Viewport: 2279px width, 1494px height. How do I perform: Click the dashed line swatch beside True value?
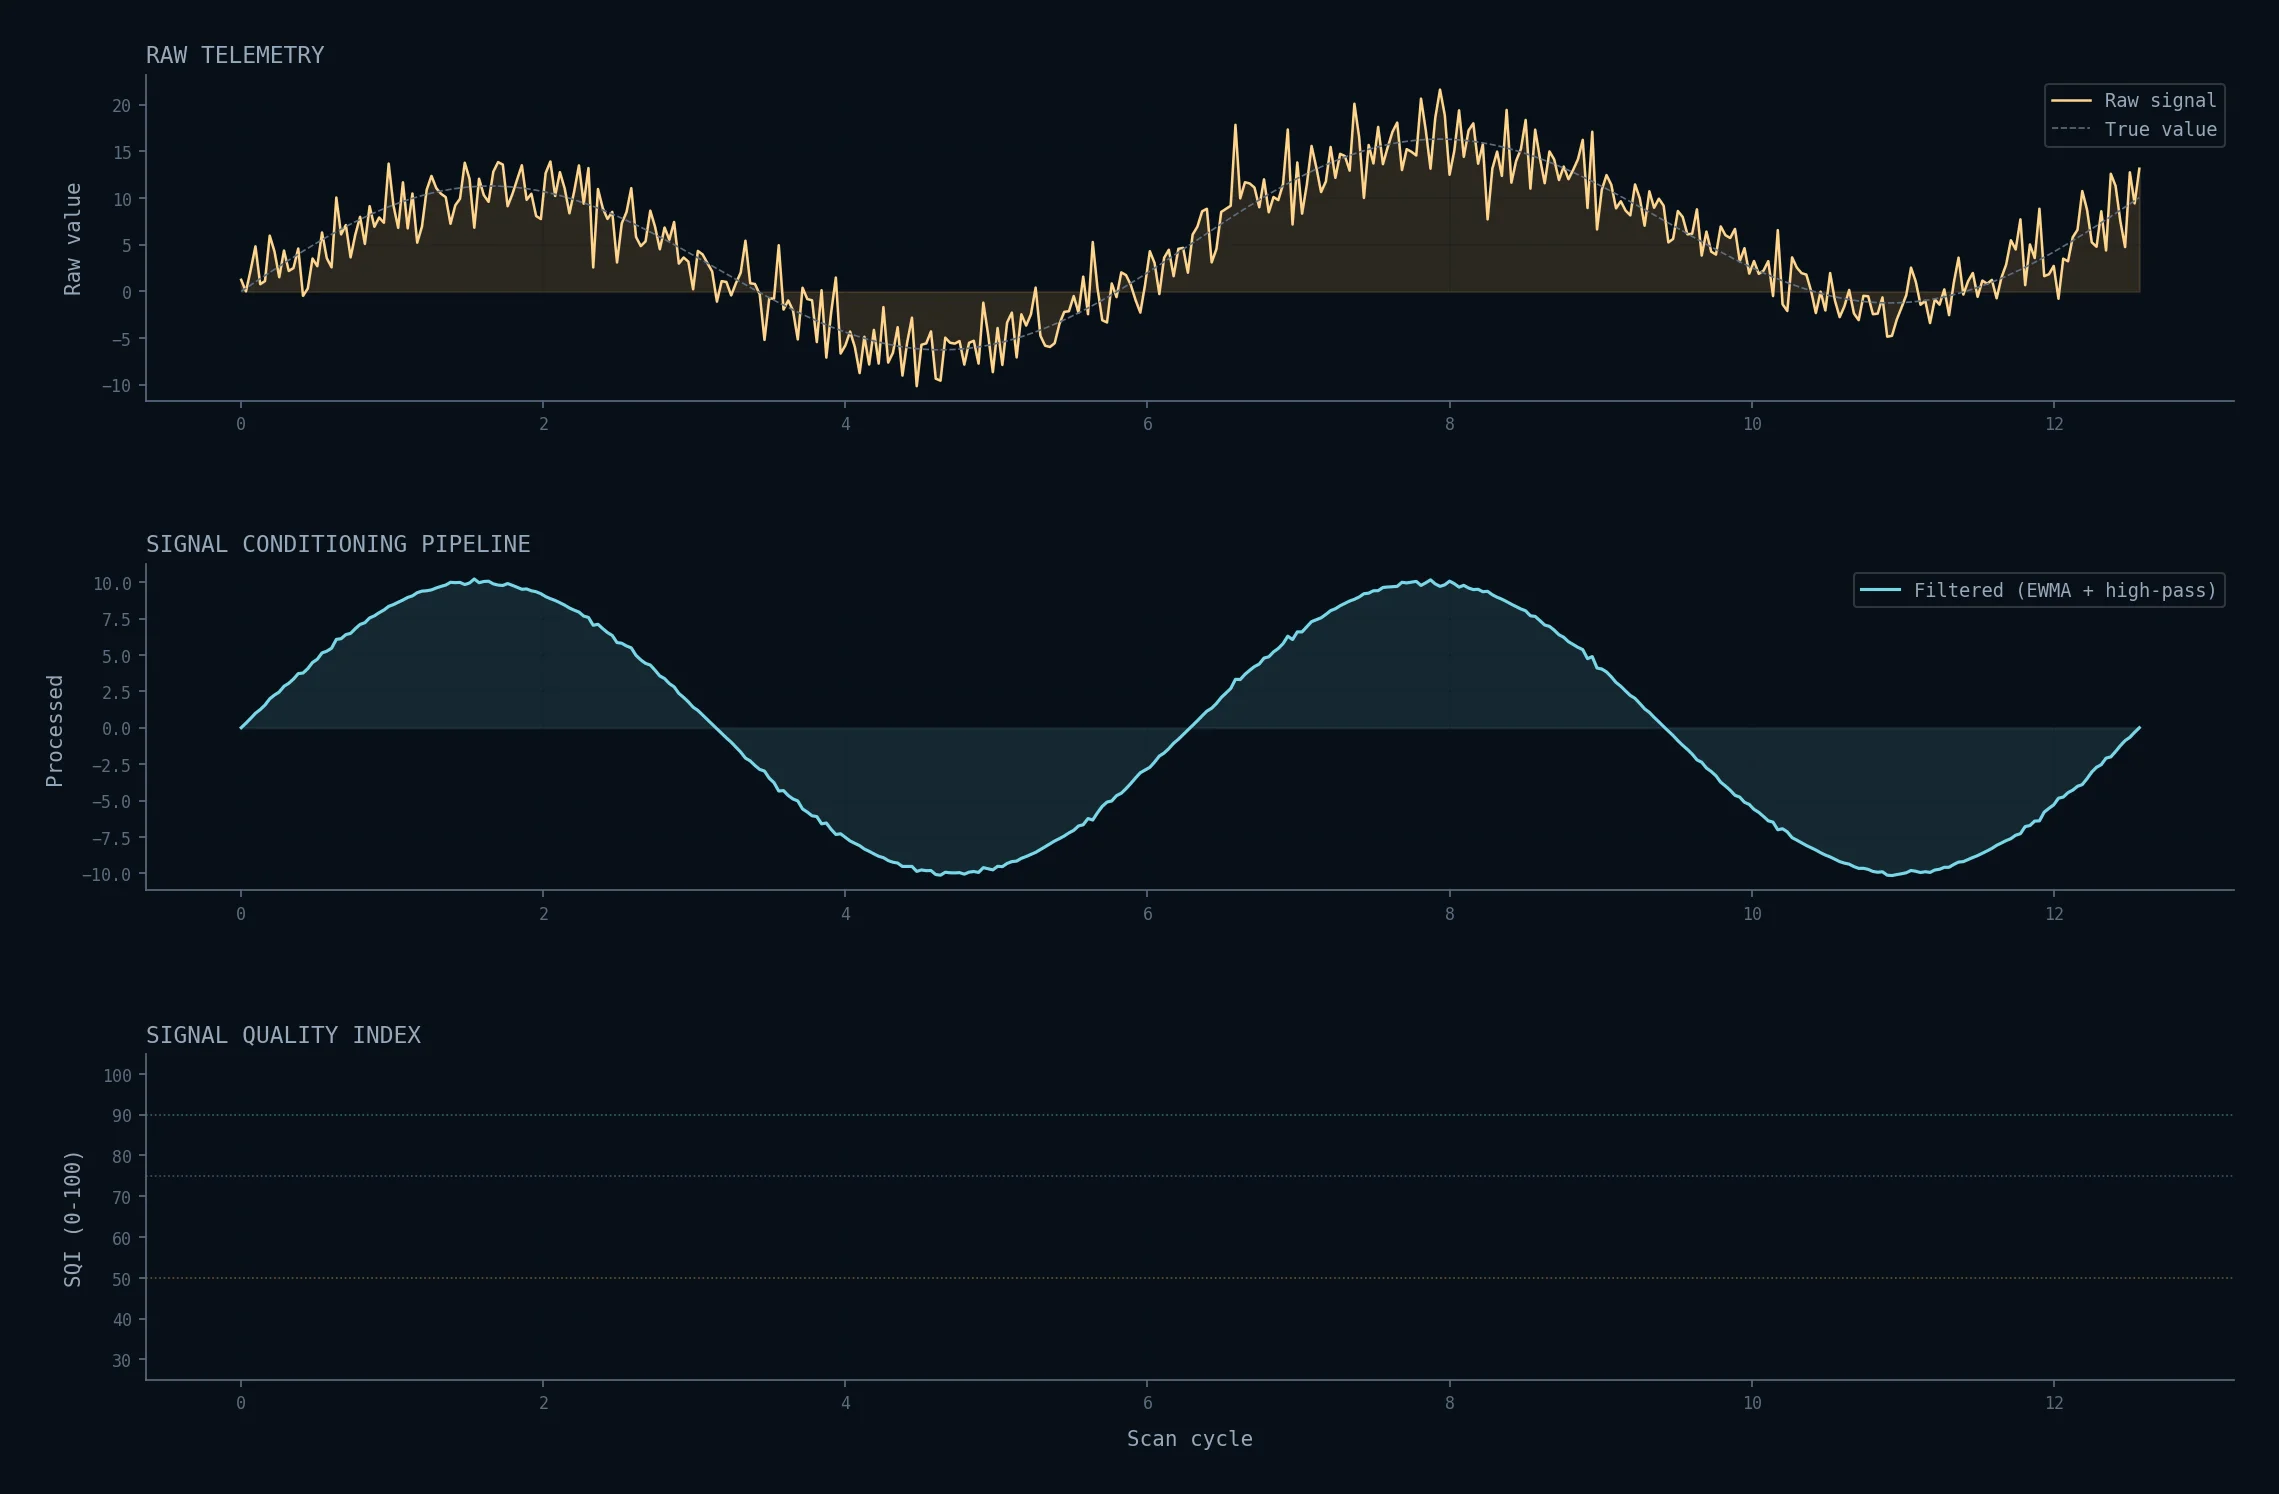(2071, 129)
